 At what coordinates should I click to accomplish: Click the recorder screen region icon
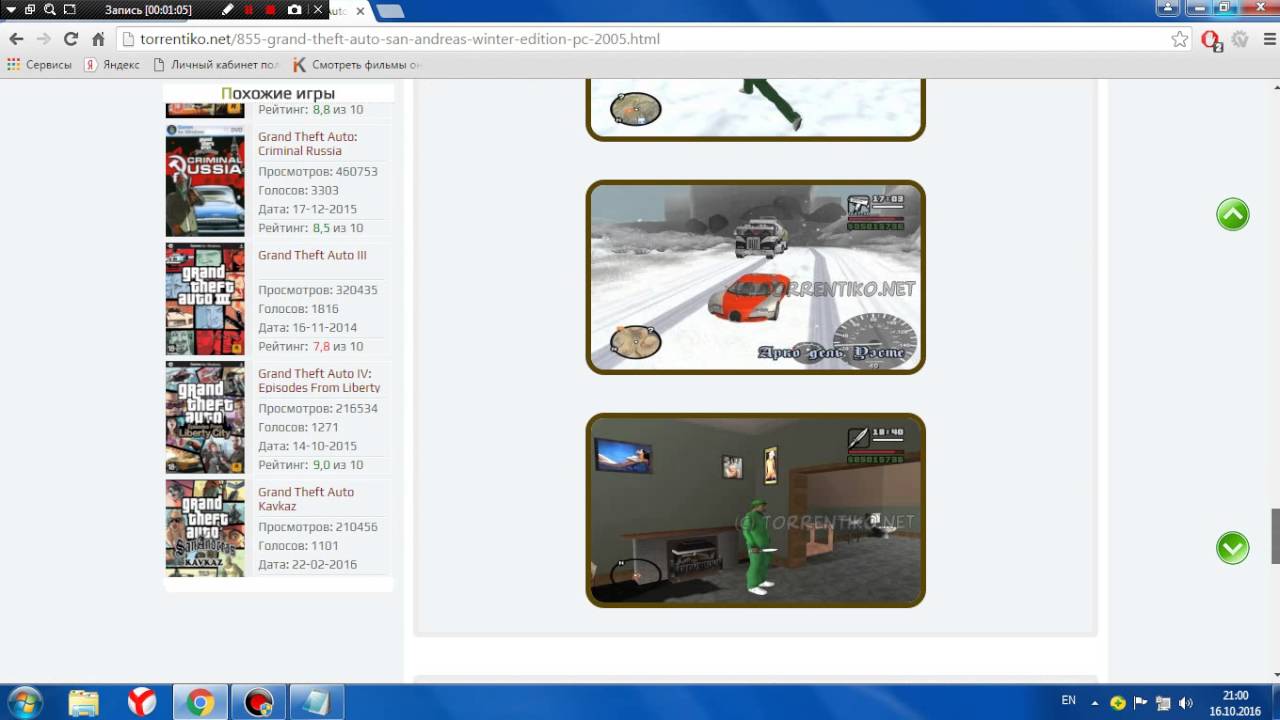point(69,10)
